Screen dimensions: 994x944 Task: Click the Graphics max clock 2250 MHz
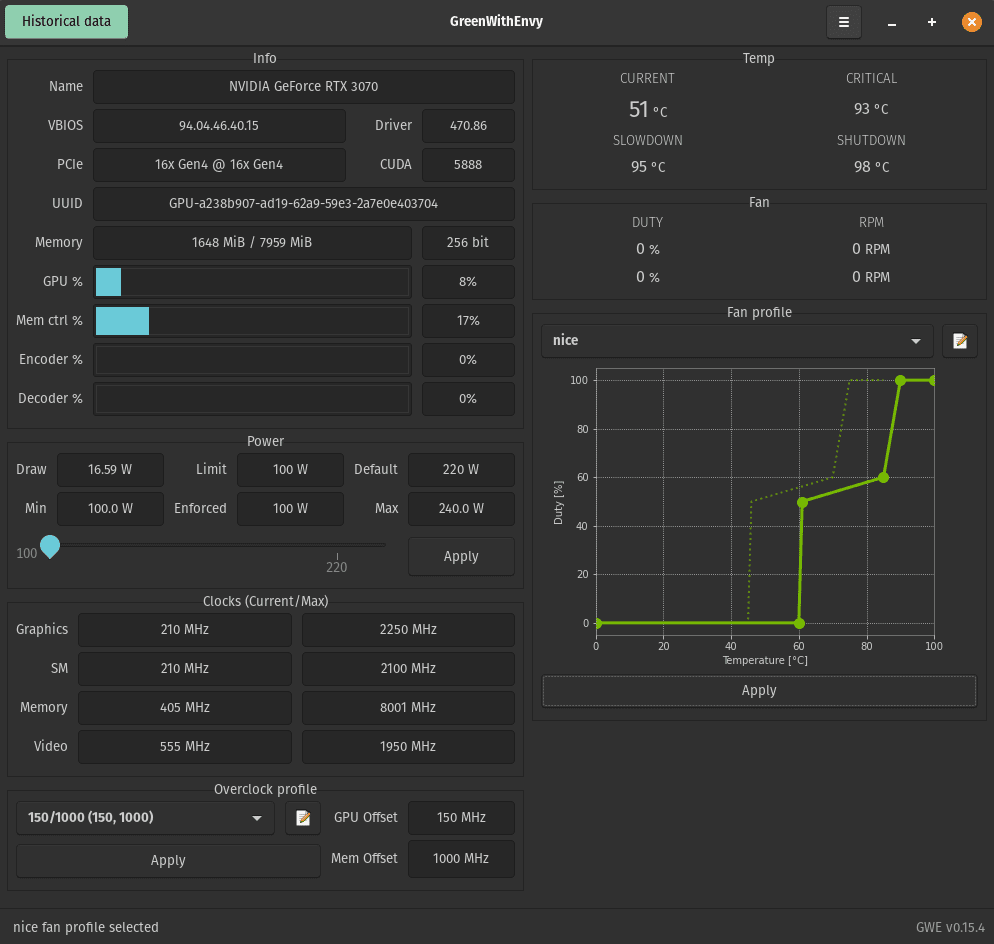pyautogui.click(x=408, y=630)
